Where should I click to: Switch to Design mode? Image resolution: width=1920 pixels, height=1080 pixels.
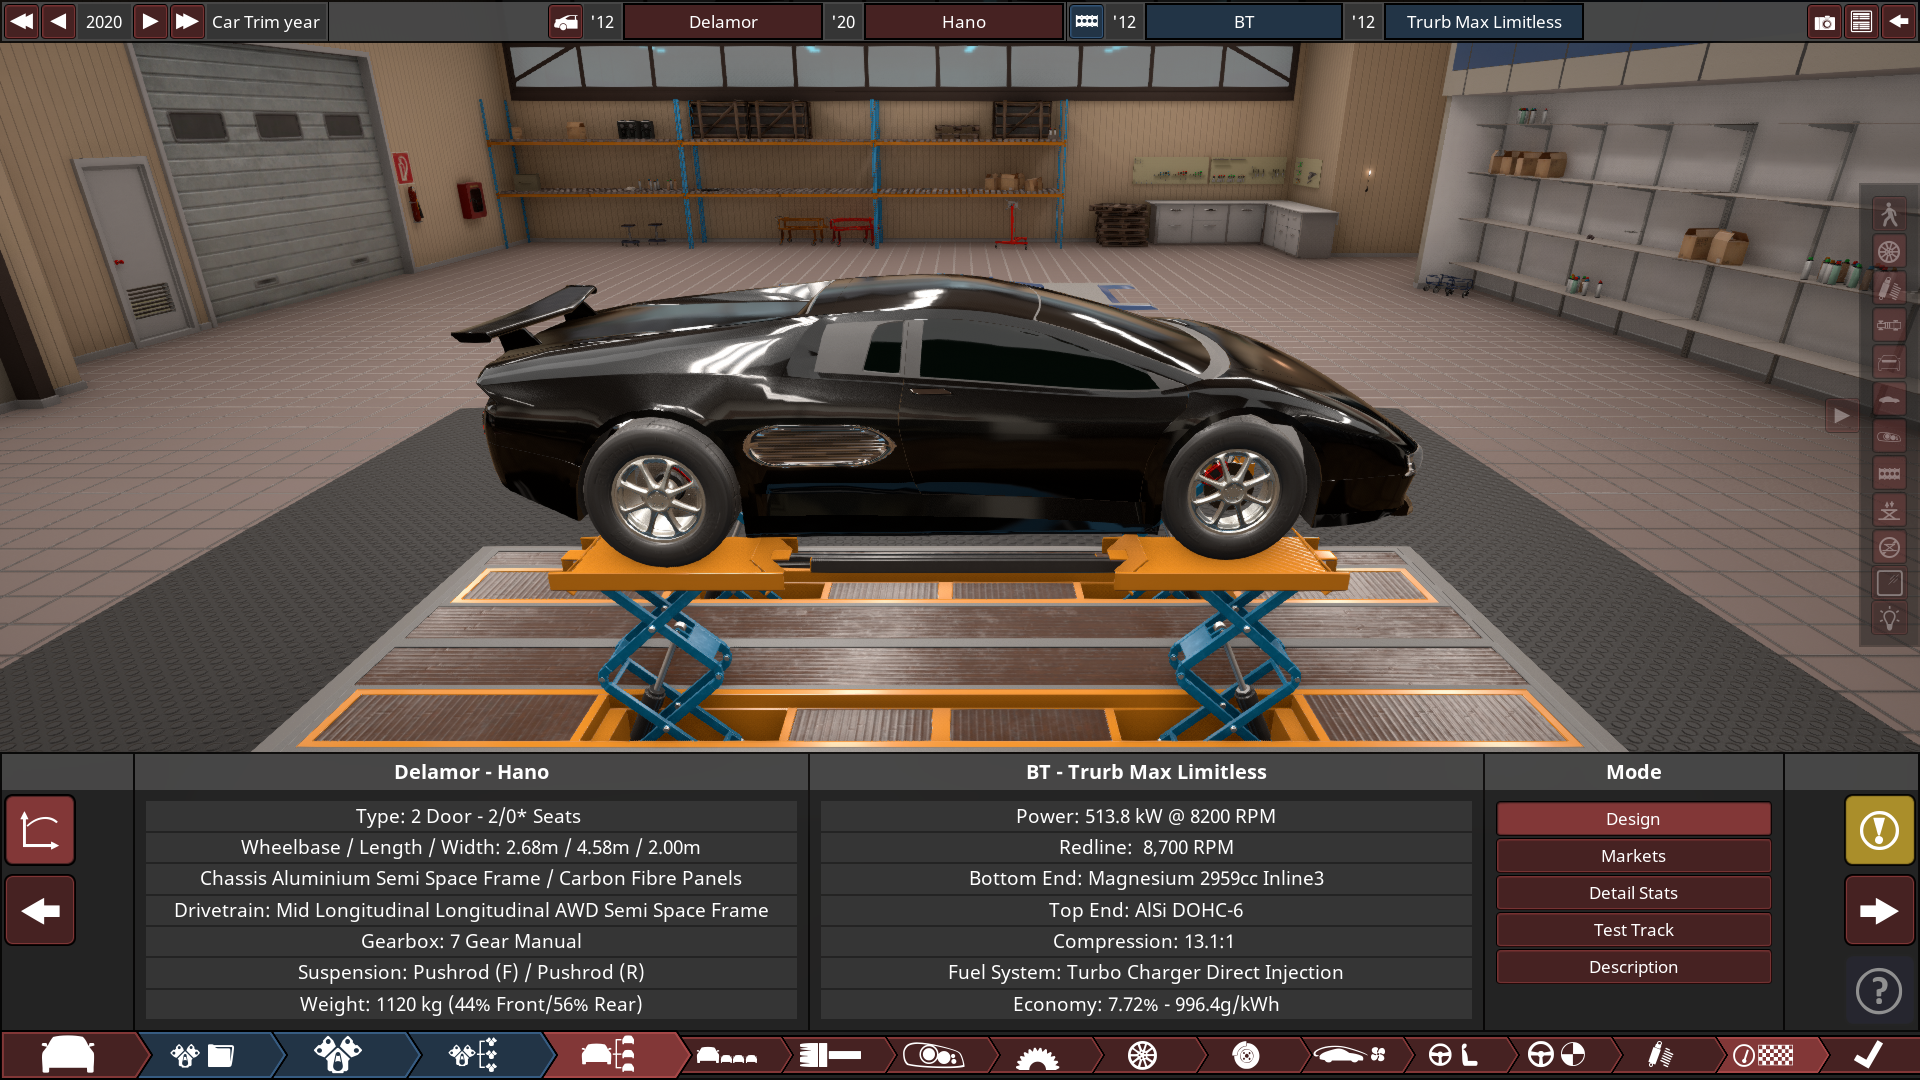tap(1633, 818)
